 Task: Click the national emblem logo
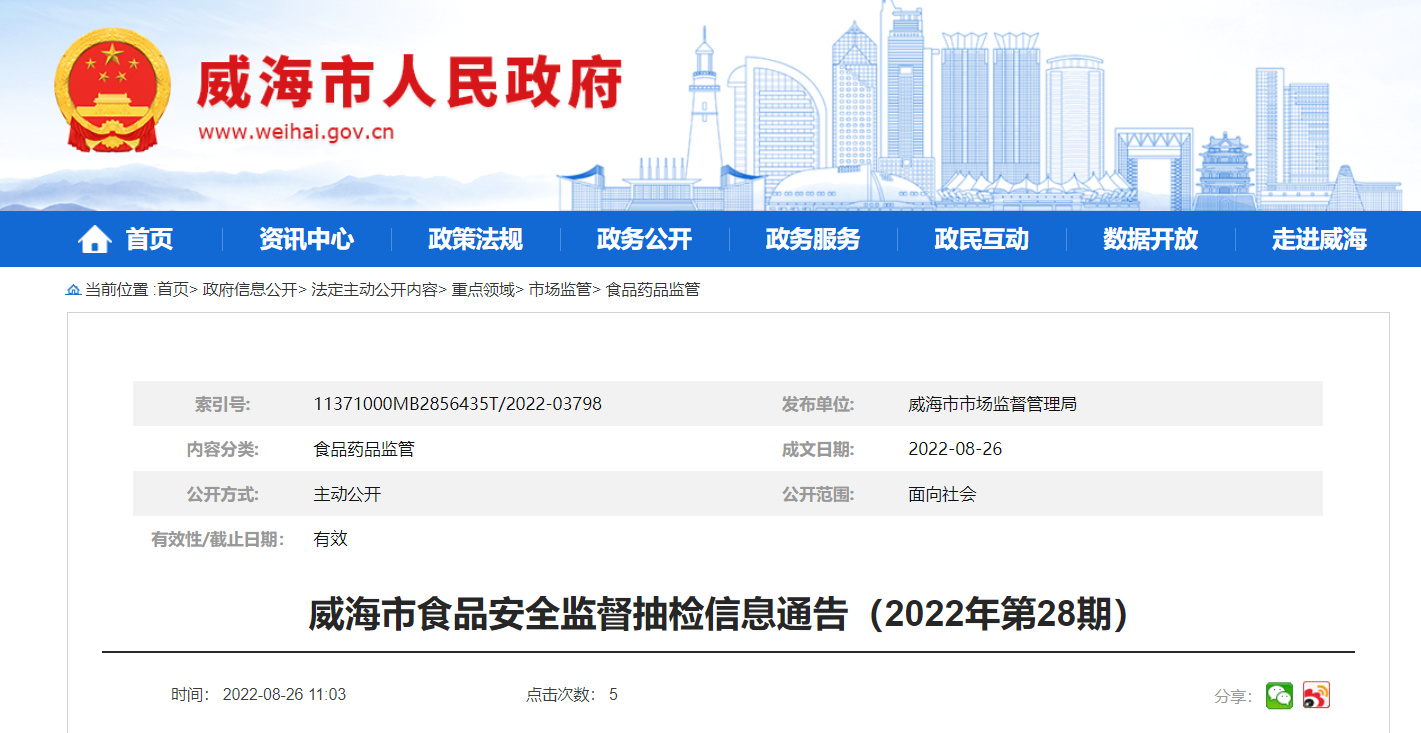pos(112,90)
